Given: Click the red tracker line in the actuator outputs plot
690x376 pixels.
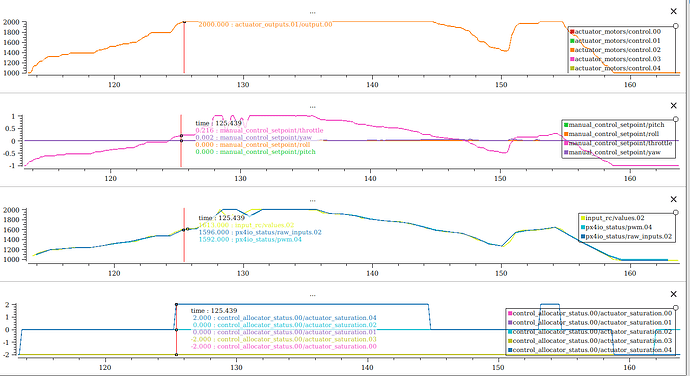Looking at the screenshot, I should [x=184, y=48].
